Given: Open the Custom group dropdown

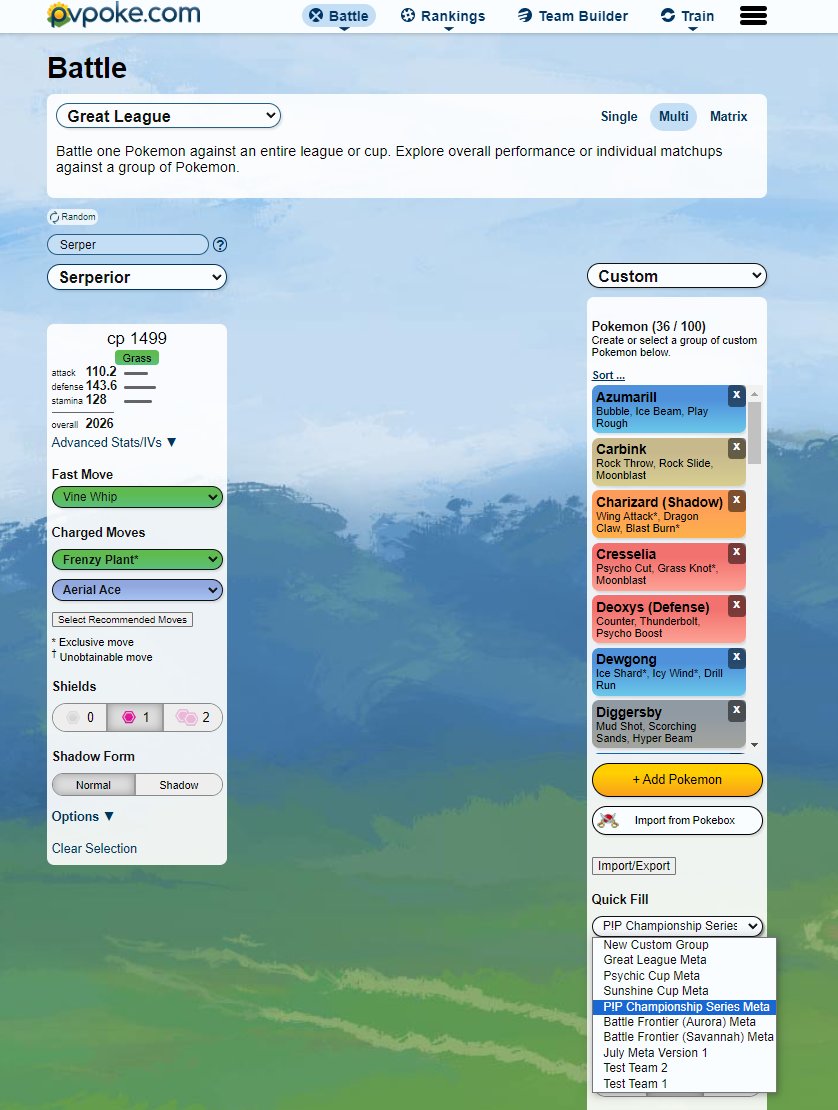Looking at the screenshot, I should [x=677, y=276].
